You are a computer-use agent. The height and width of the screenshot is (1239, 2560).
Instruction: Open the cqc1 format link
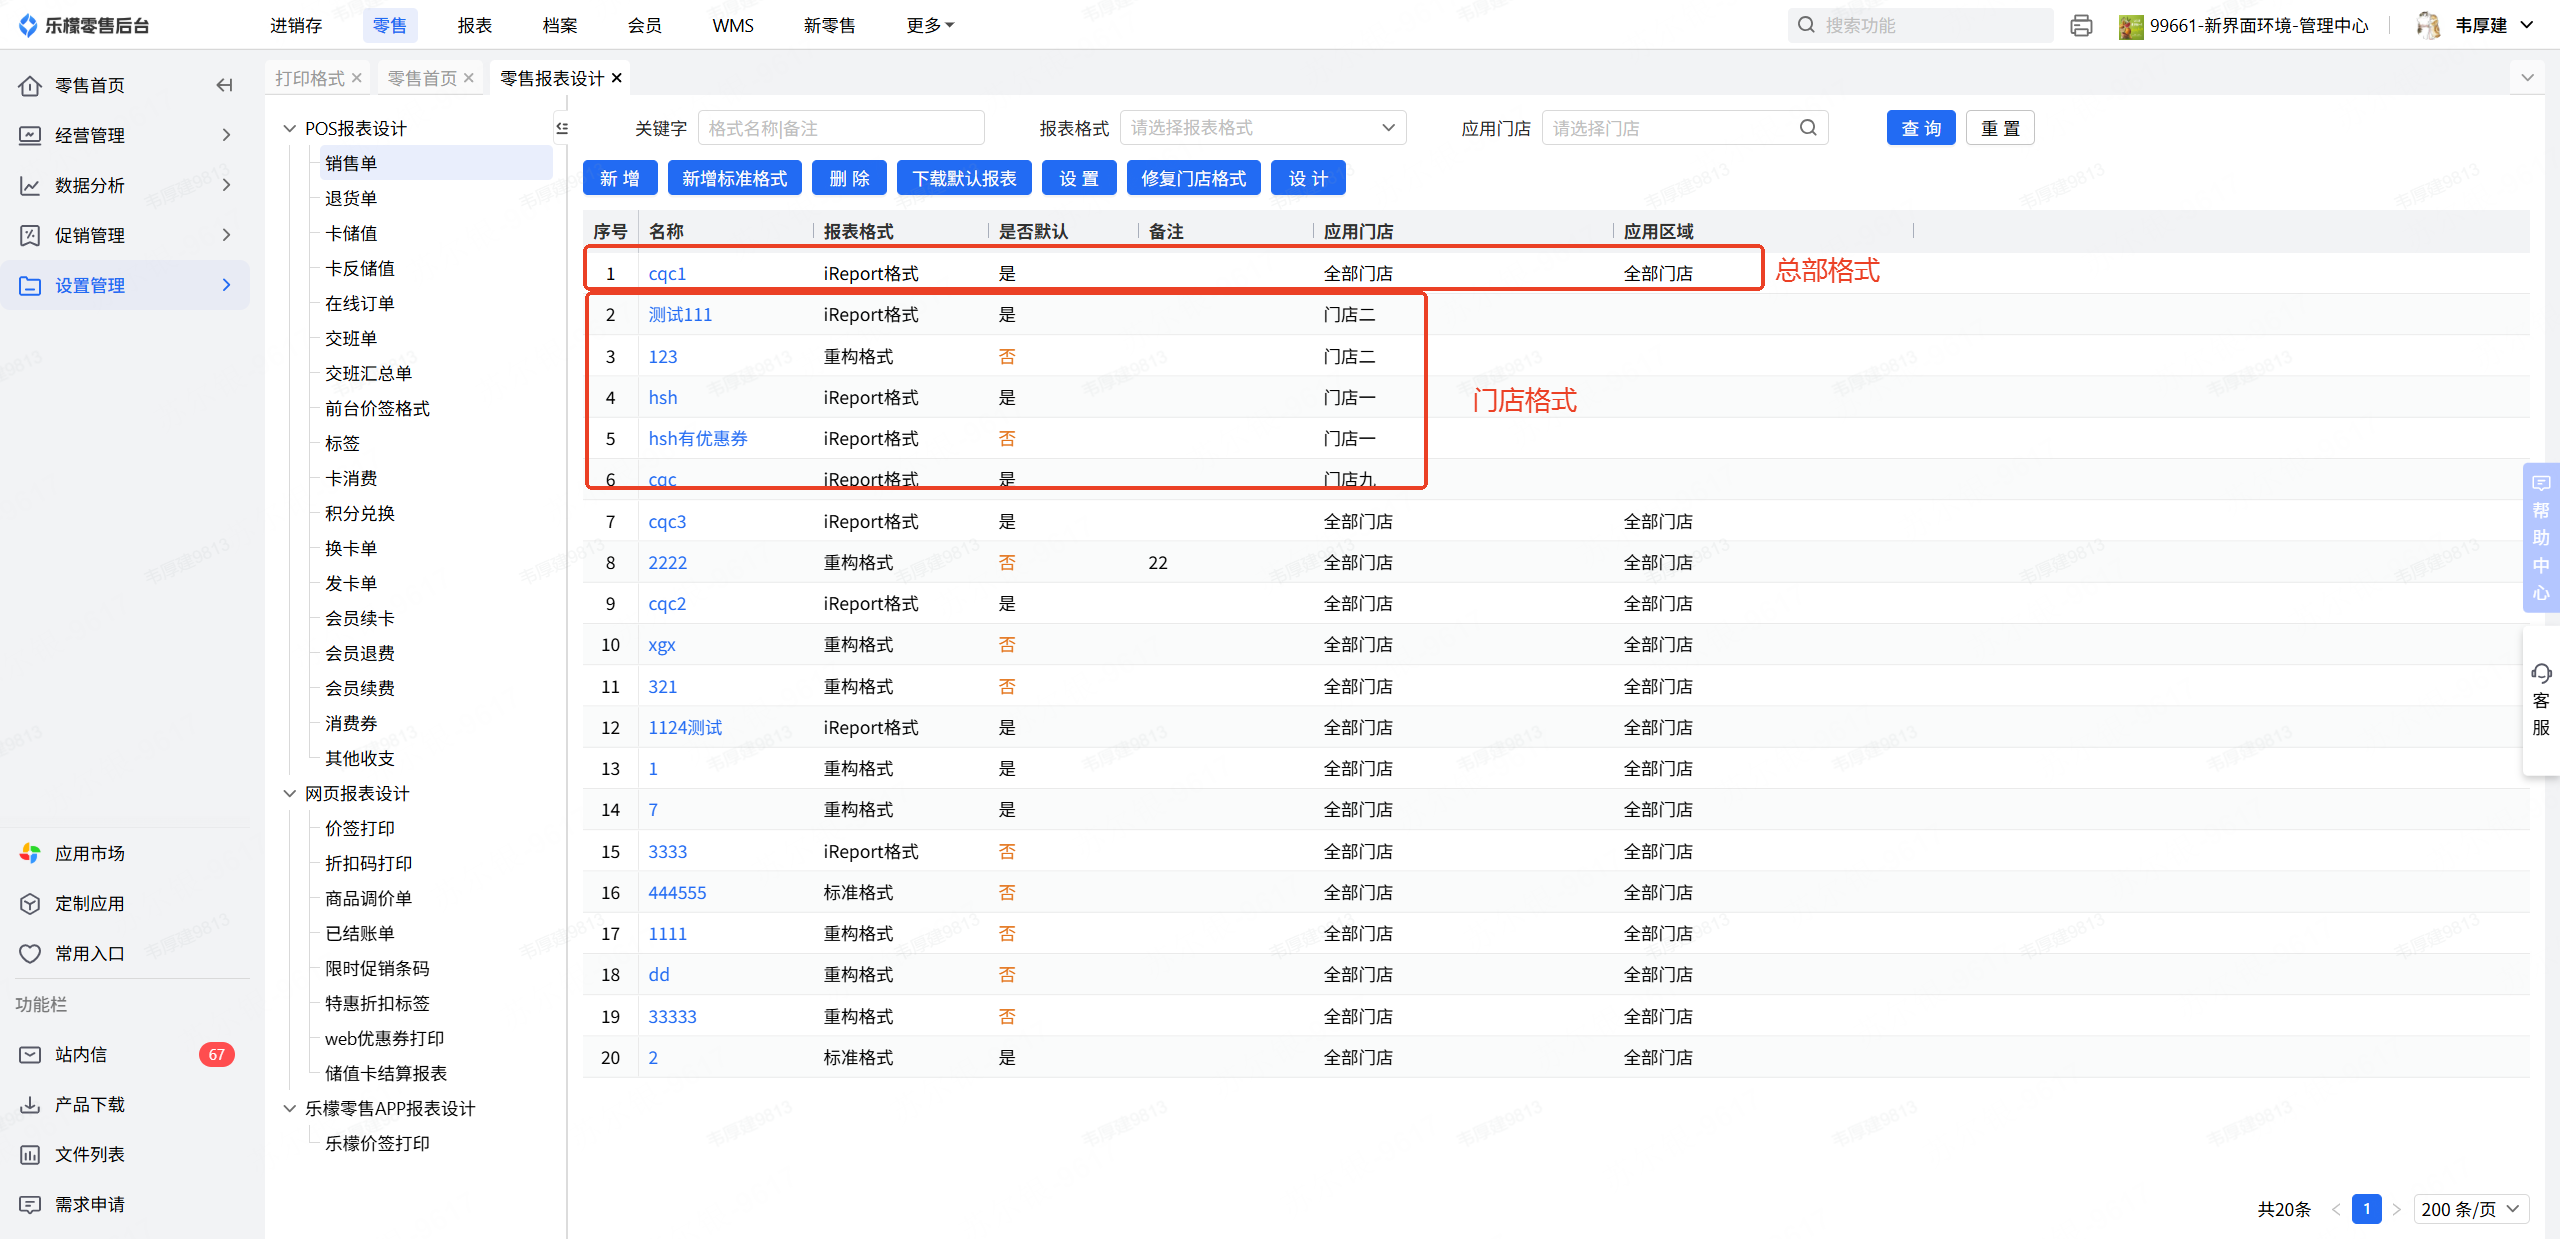click(667, 273)
